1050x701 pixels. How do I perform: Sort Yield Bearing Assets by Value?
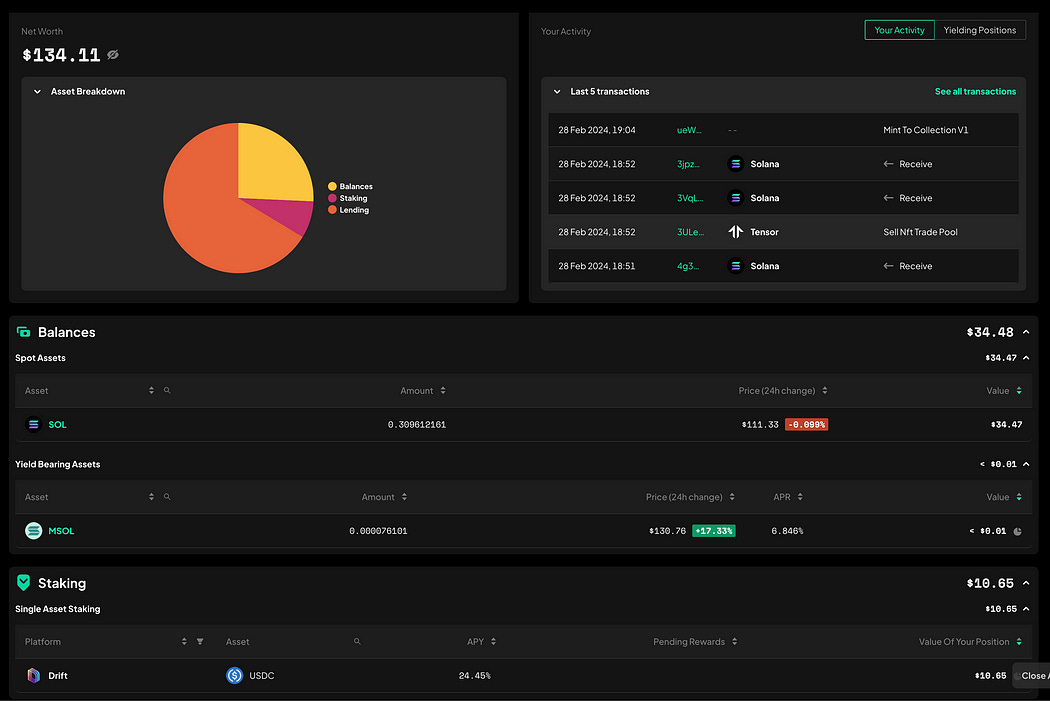tap(1019, 497)
